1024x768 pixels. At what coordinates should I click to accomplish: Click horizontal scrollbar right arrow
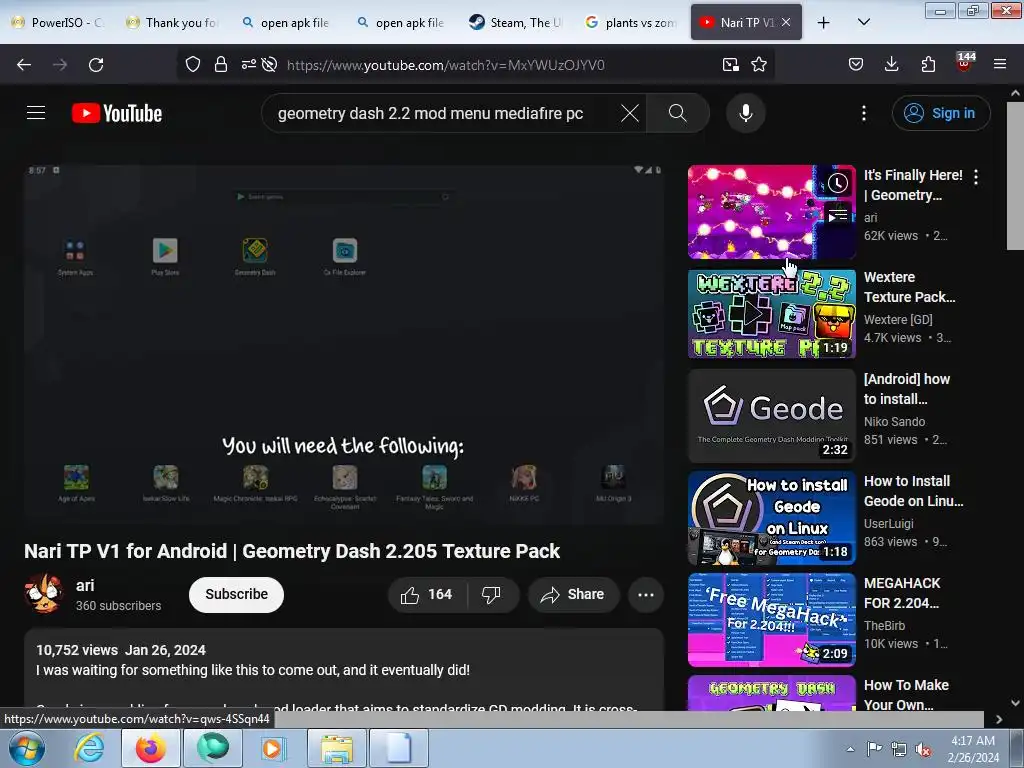click(x=999, y=719)
